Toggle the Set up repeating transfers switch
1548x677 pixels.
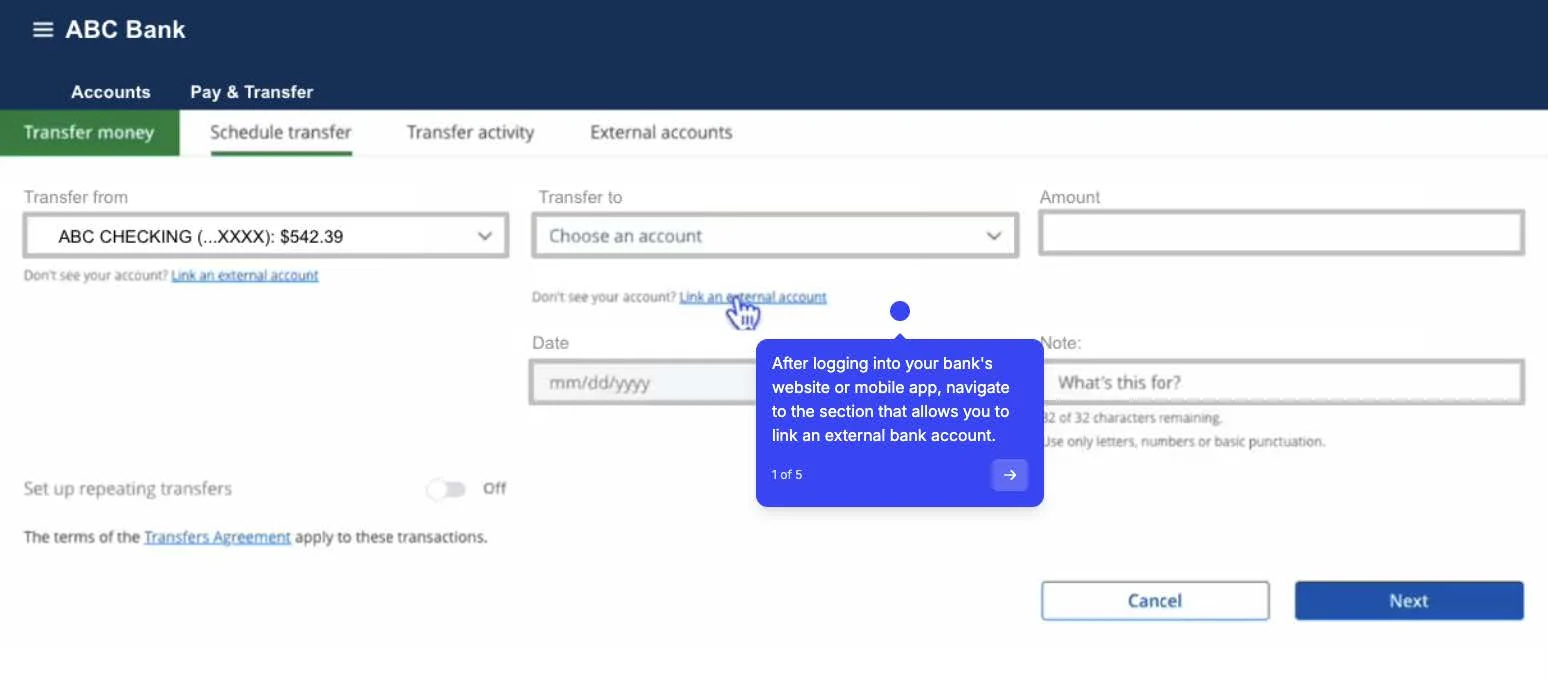[446, 489]
